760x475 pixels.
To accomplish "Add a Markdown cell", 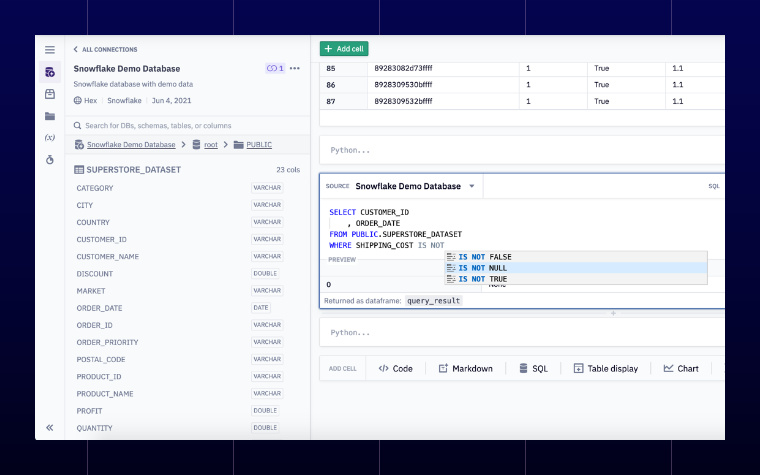I will [x=465, y=368].
